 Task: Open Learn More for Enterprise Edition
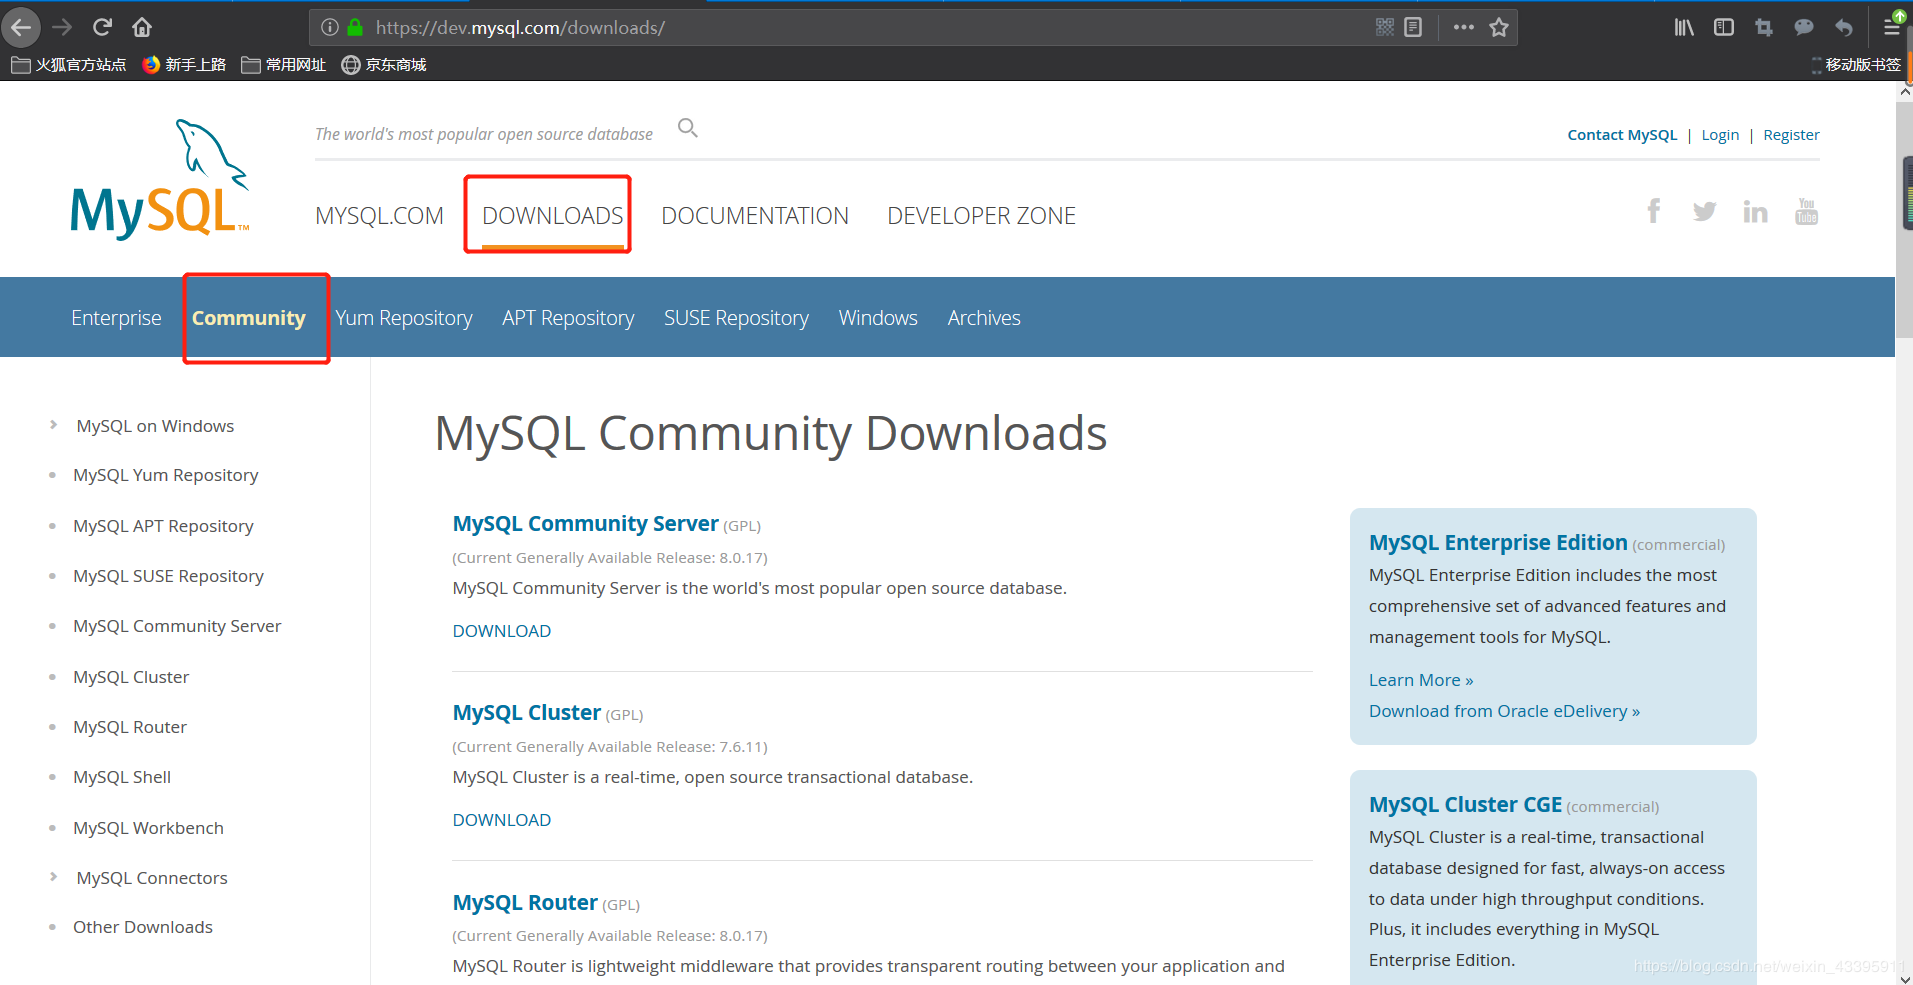1419,679
